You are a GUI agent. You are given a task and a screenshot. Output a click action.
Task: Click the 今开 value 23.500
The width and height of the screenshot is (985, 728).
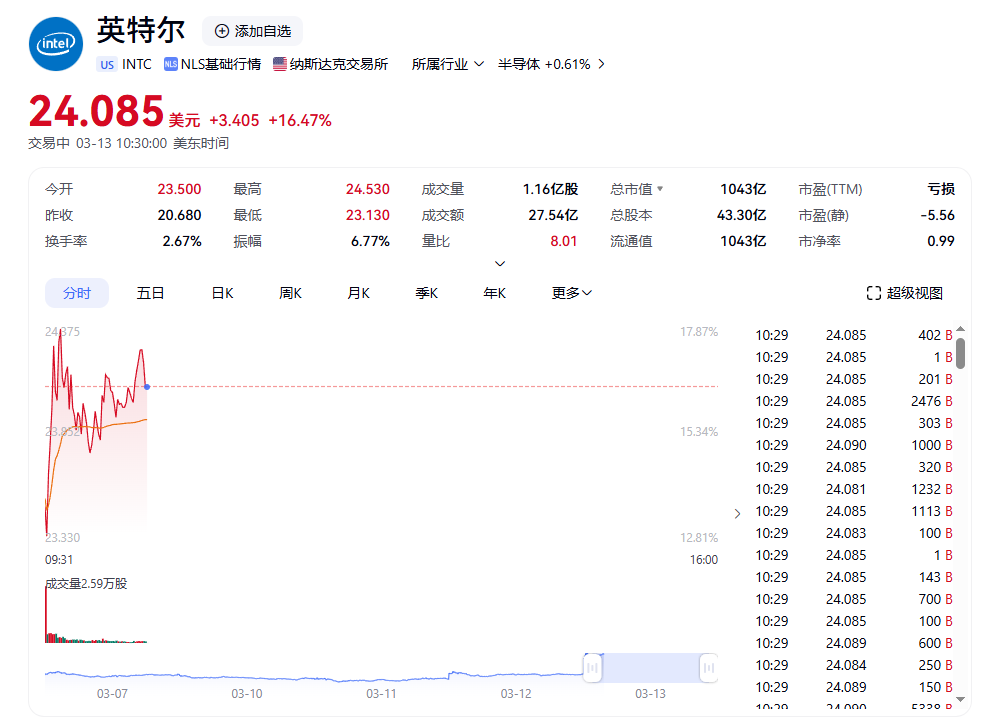[179, 189]
